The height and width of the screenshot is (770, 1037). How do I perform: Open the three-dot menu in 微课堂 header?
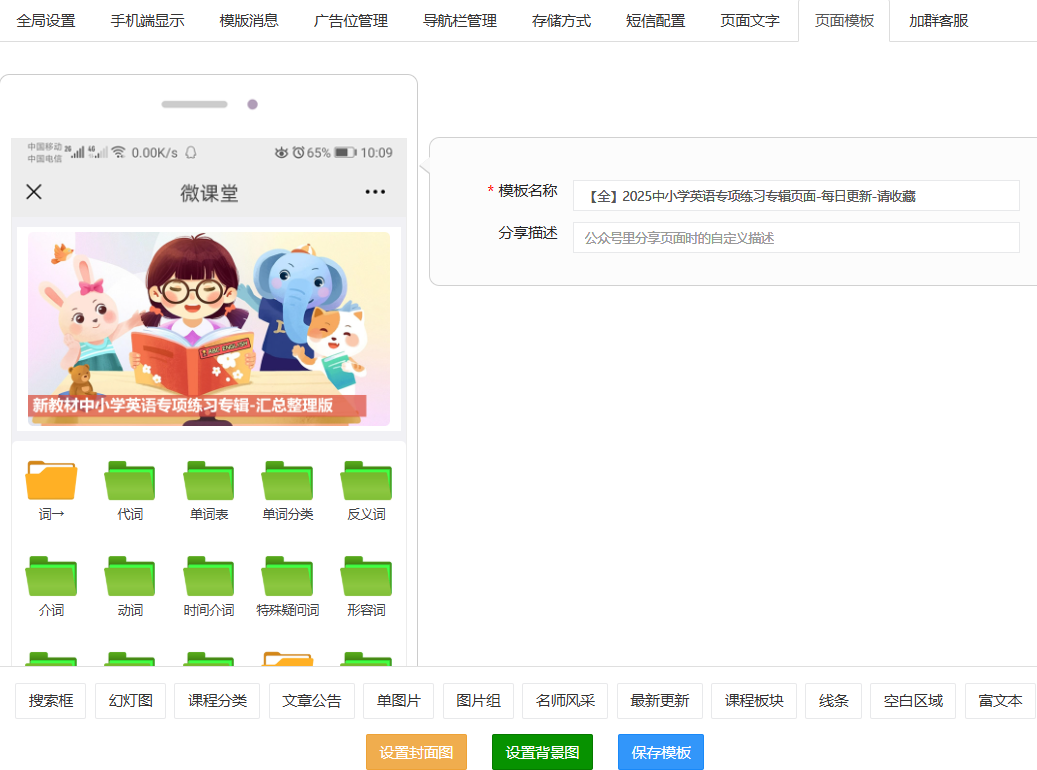pyautogui.click(x=375, y=192)
